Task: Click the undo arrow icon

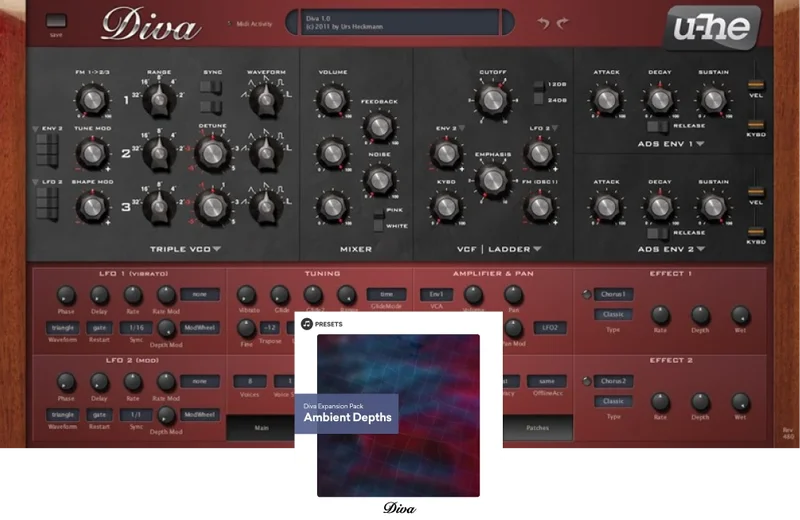Action: (543, 22)
